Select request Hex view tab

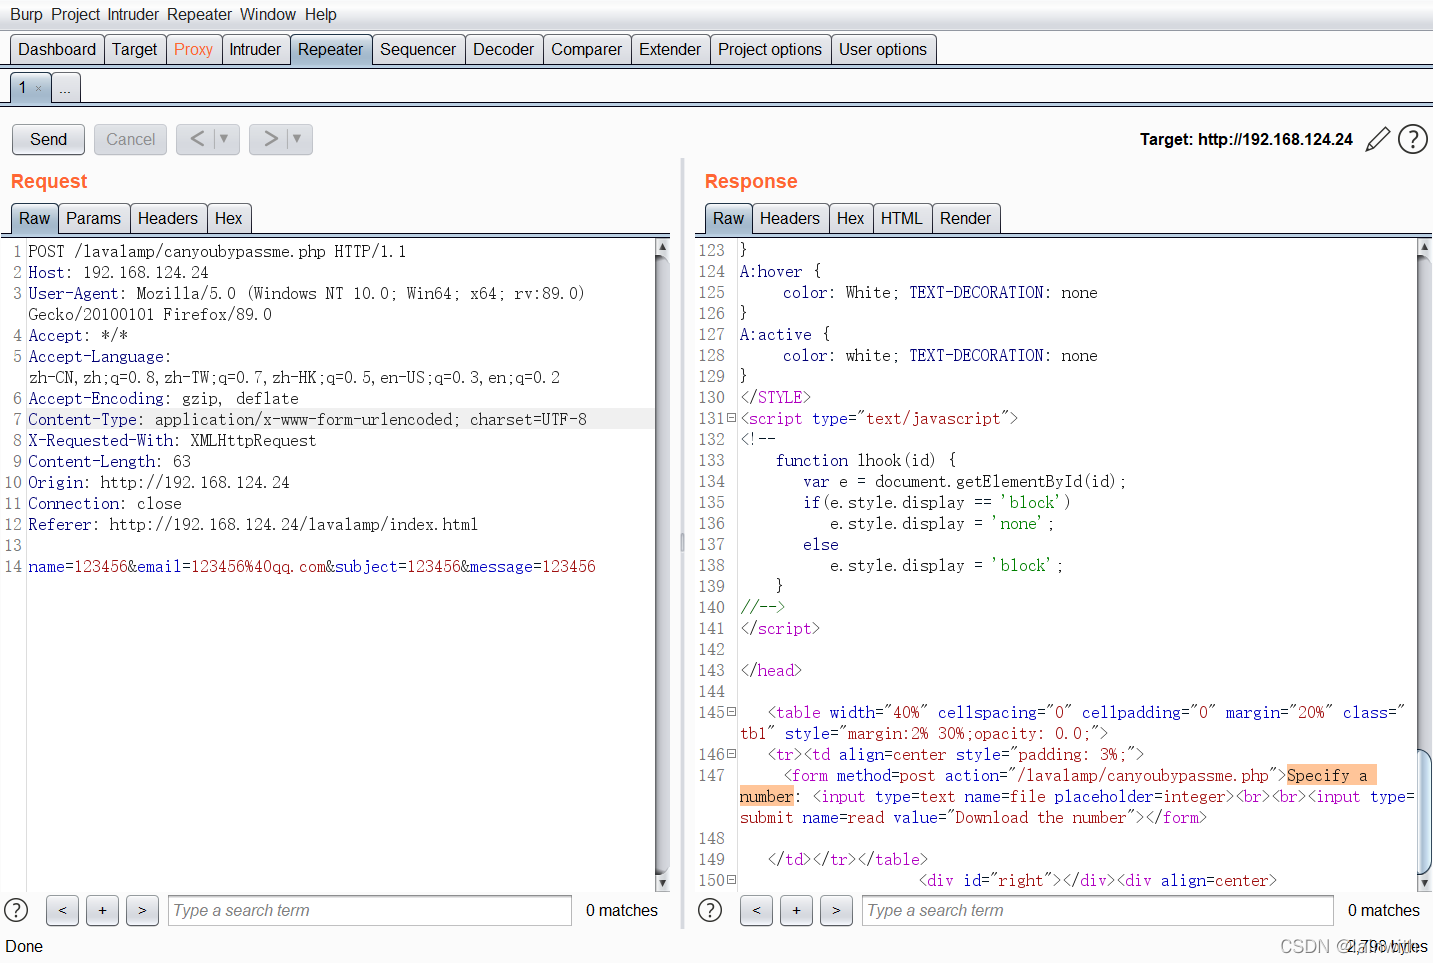pos(229,218)
